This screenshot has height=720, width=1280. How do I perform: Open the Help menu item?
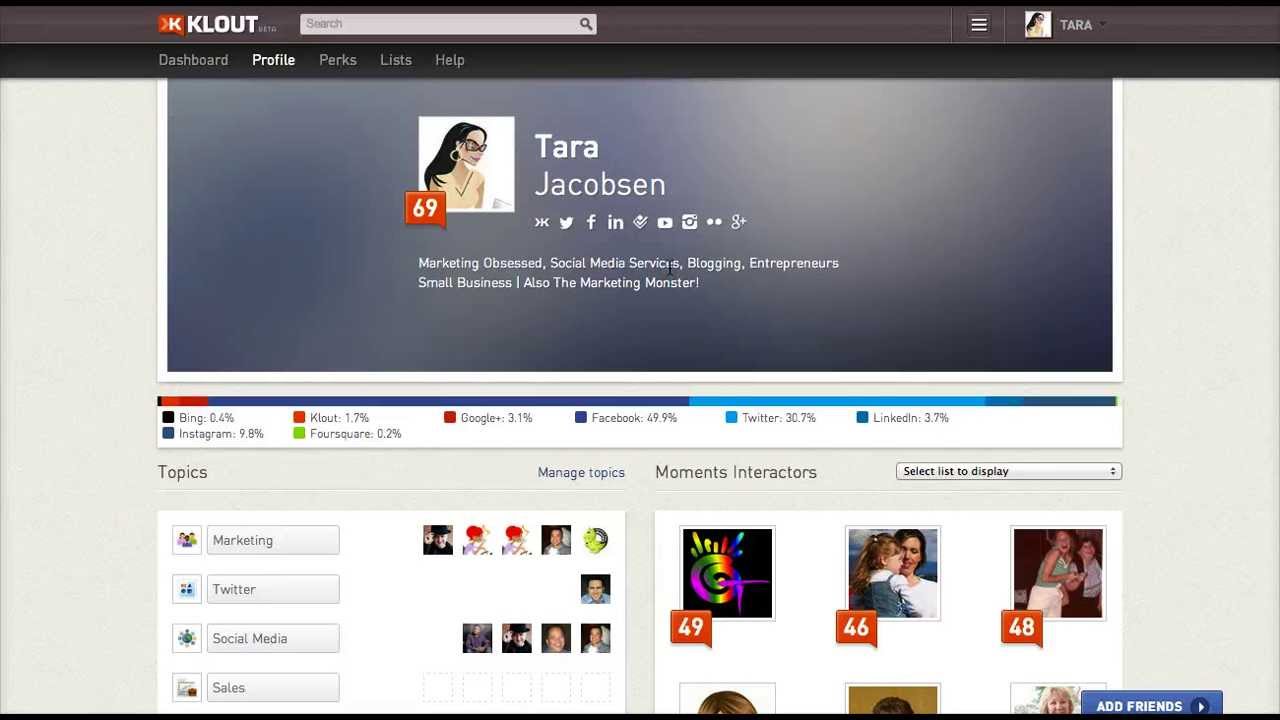coord(450,60)
